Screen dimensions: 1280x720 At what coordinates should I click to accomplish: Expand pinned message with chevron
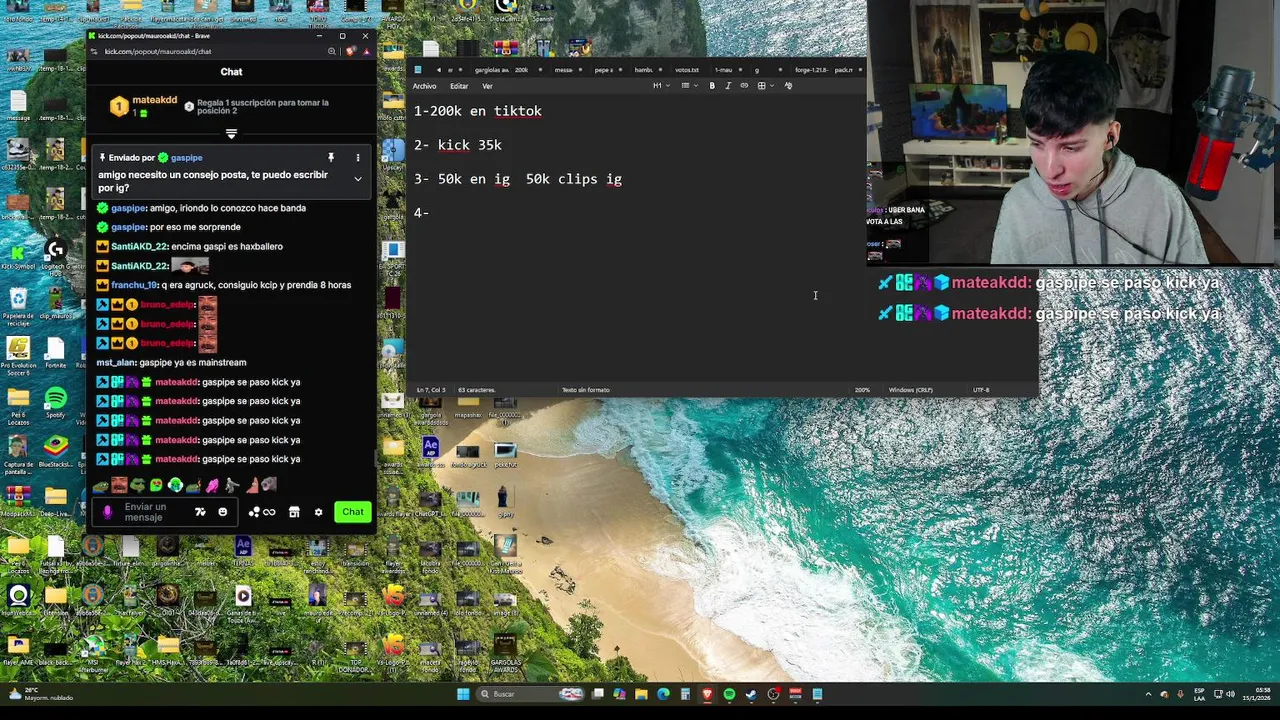[x=357, y=179]
